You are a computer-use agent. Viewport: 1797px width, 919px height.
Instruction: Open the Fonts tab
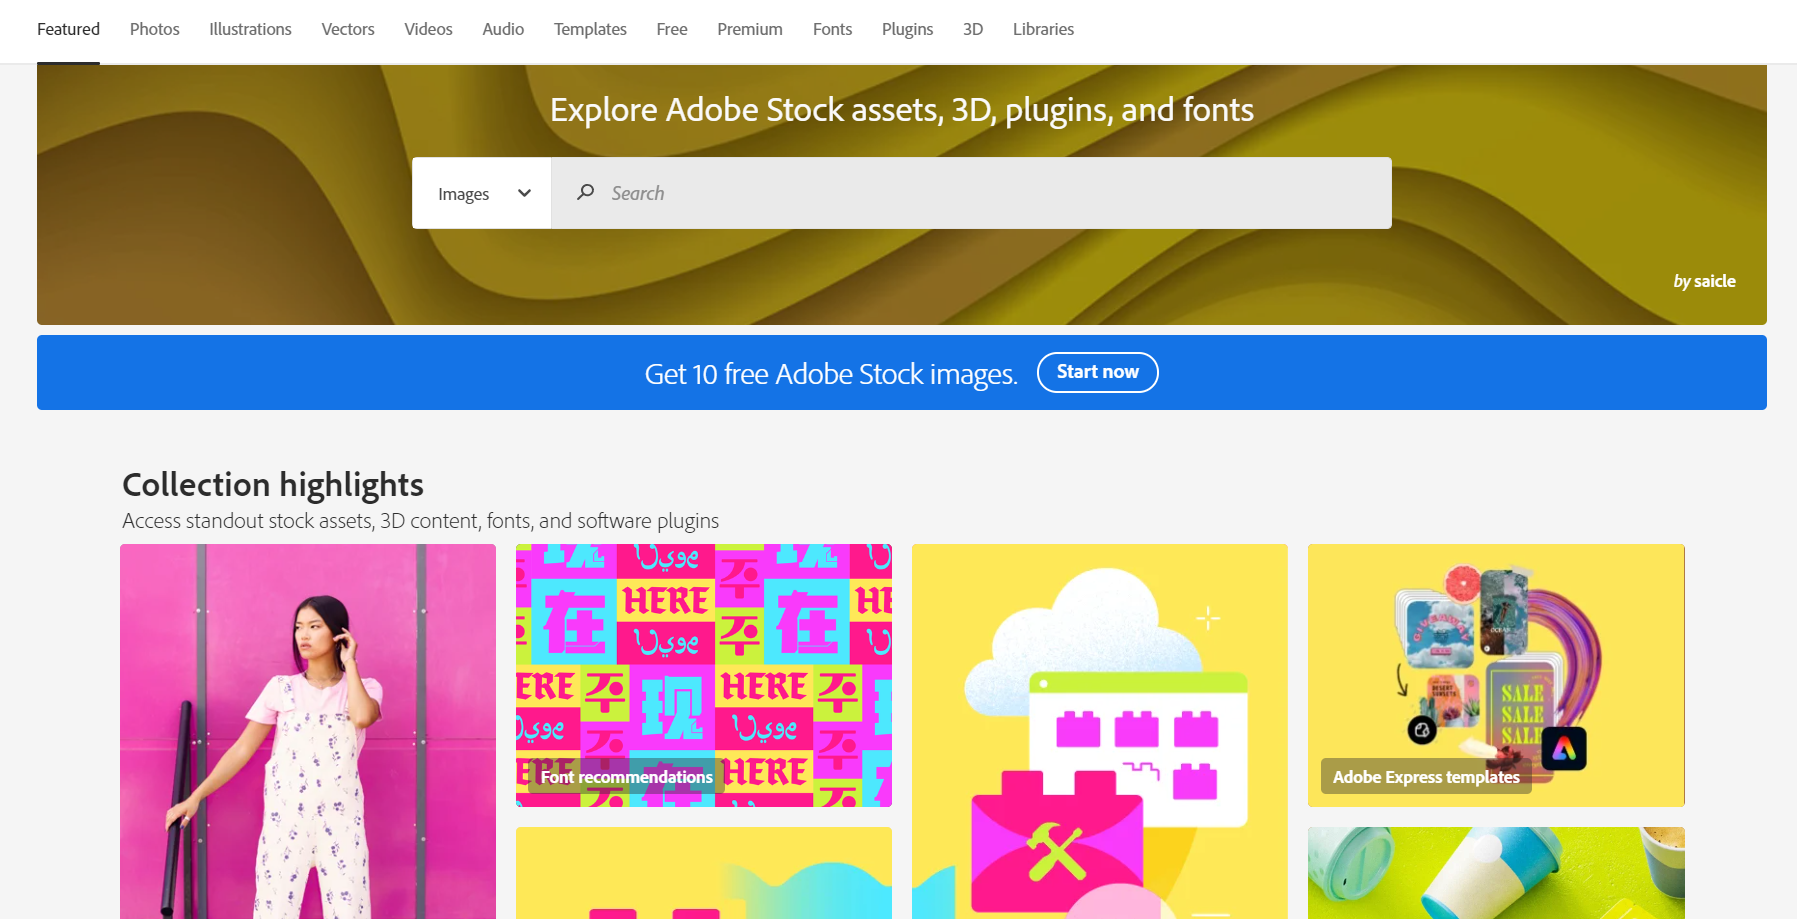point(832,30)
